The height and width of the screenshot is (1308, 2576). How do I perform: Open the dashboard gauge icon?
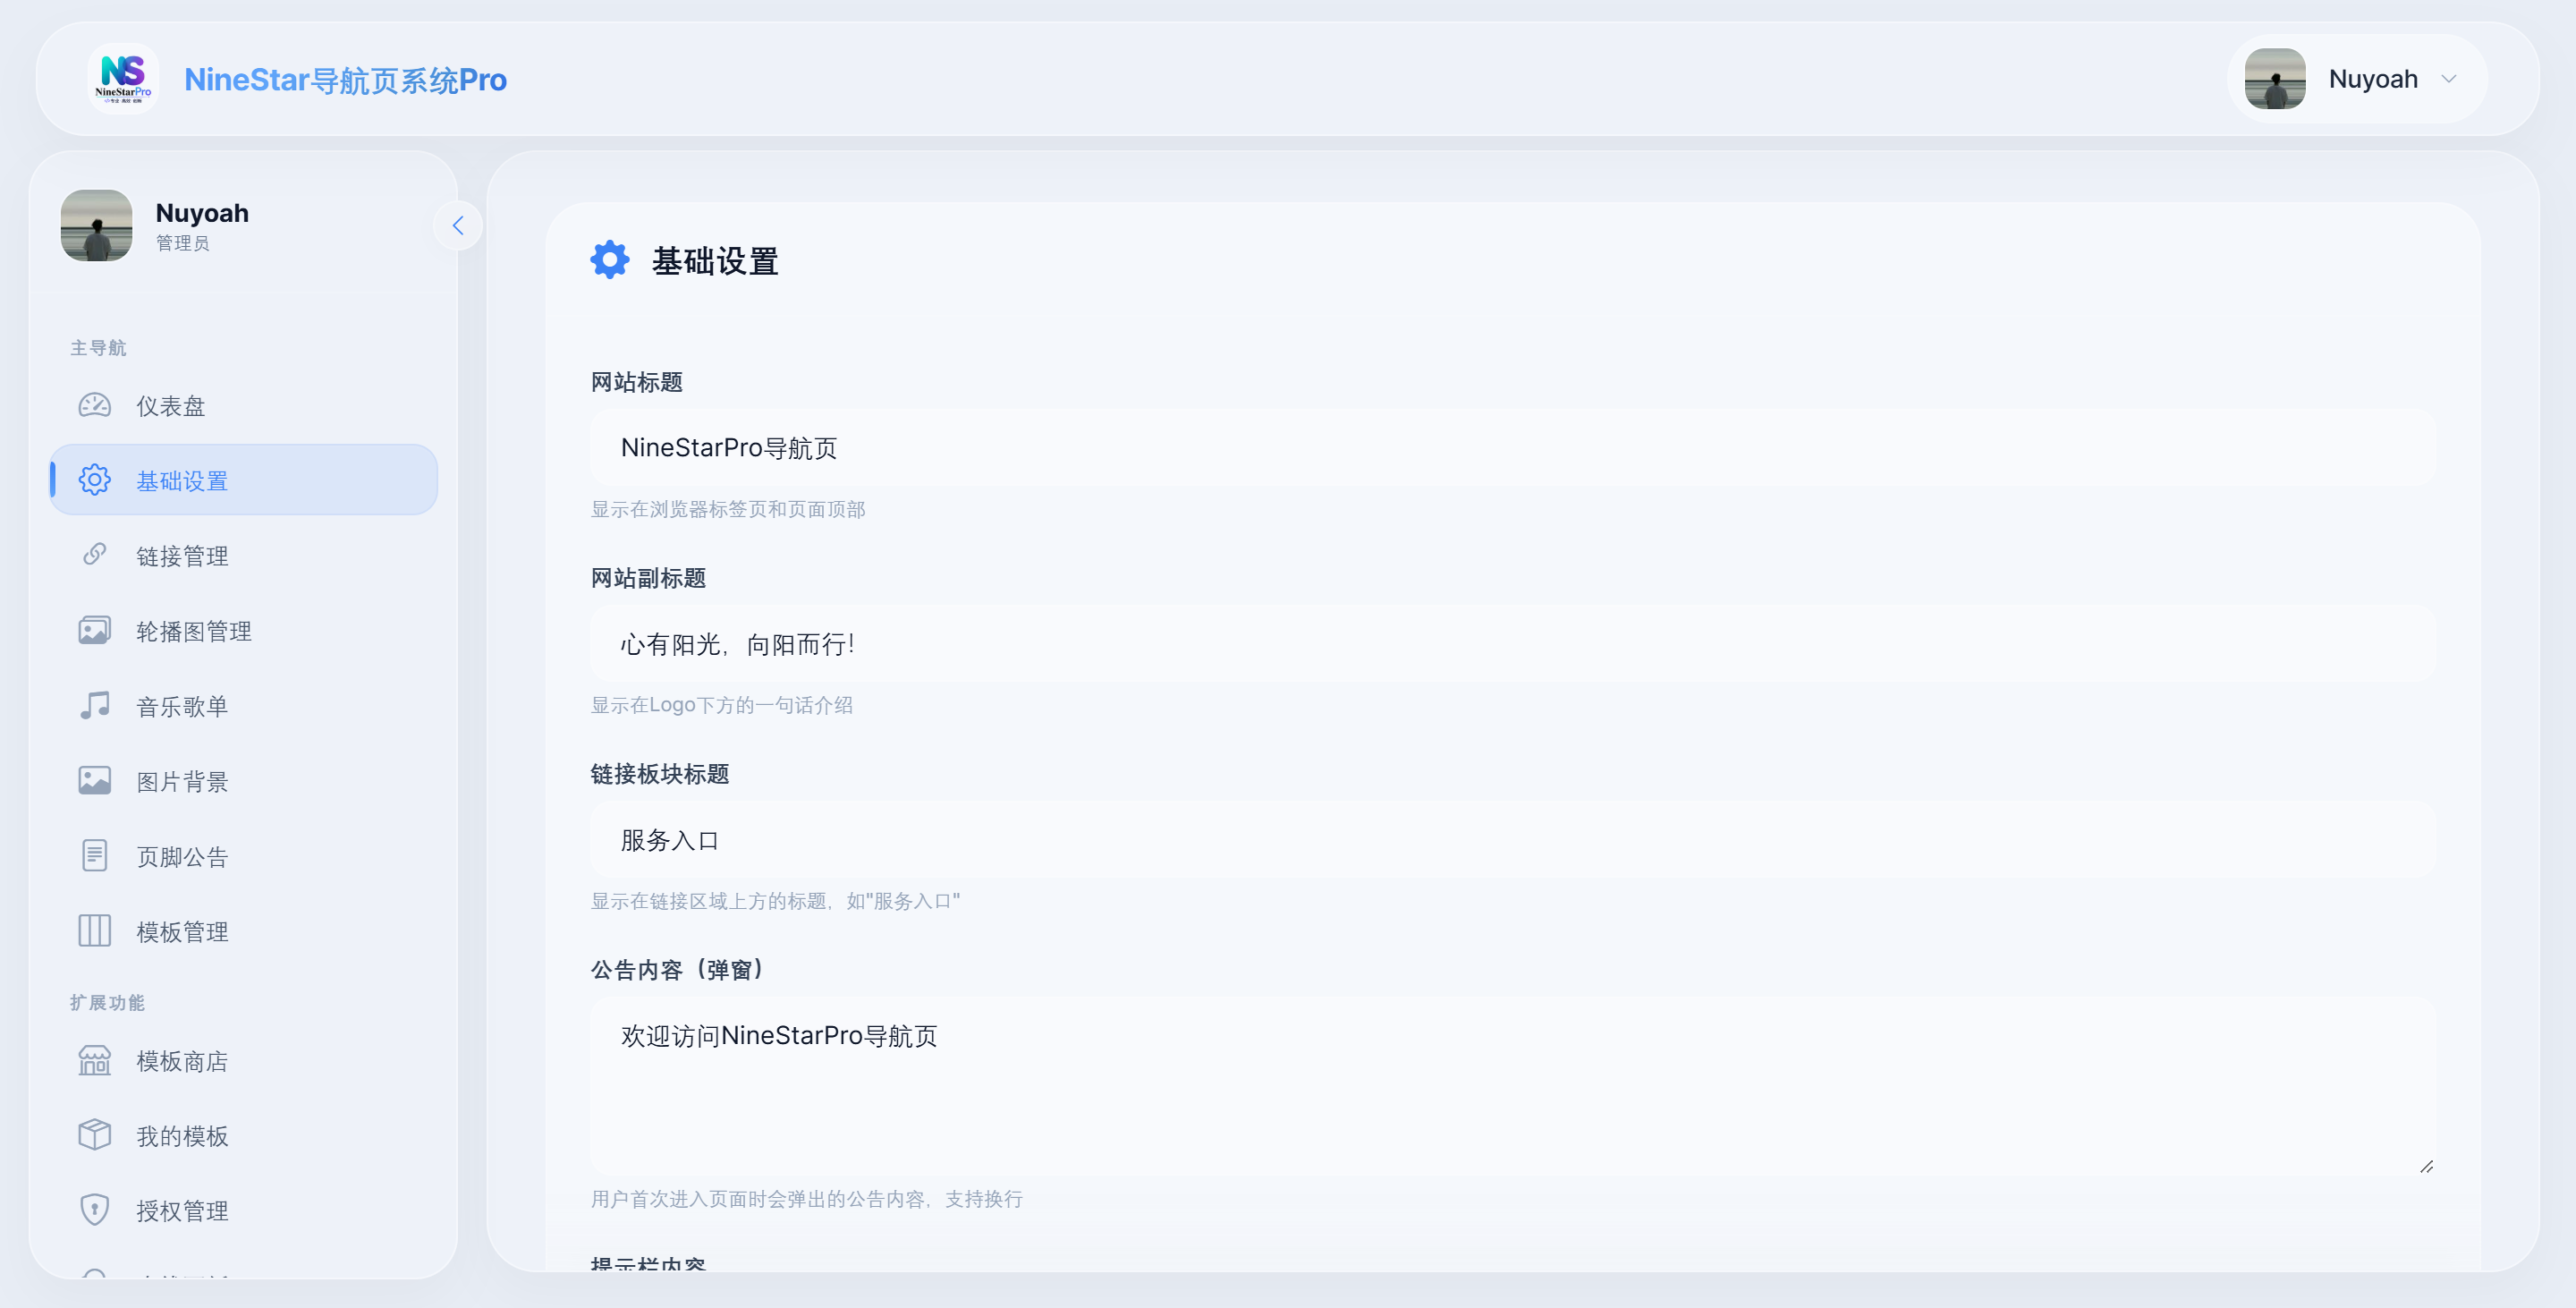point(95,405)
